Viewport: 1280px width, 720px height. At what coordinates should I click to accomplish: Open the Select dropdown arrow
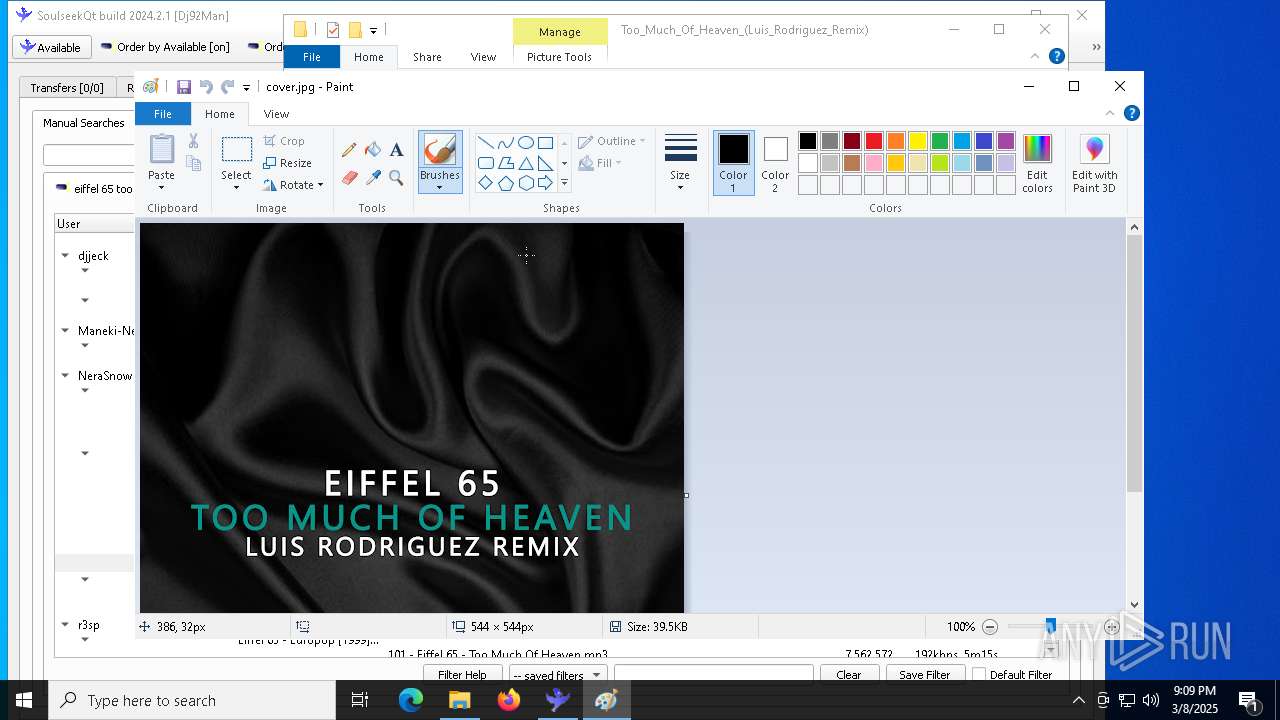pyautogui.click(x=236, y=187)
